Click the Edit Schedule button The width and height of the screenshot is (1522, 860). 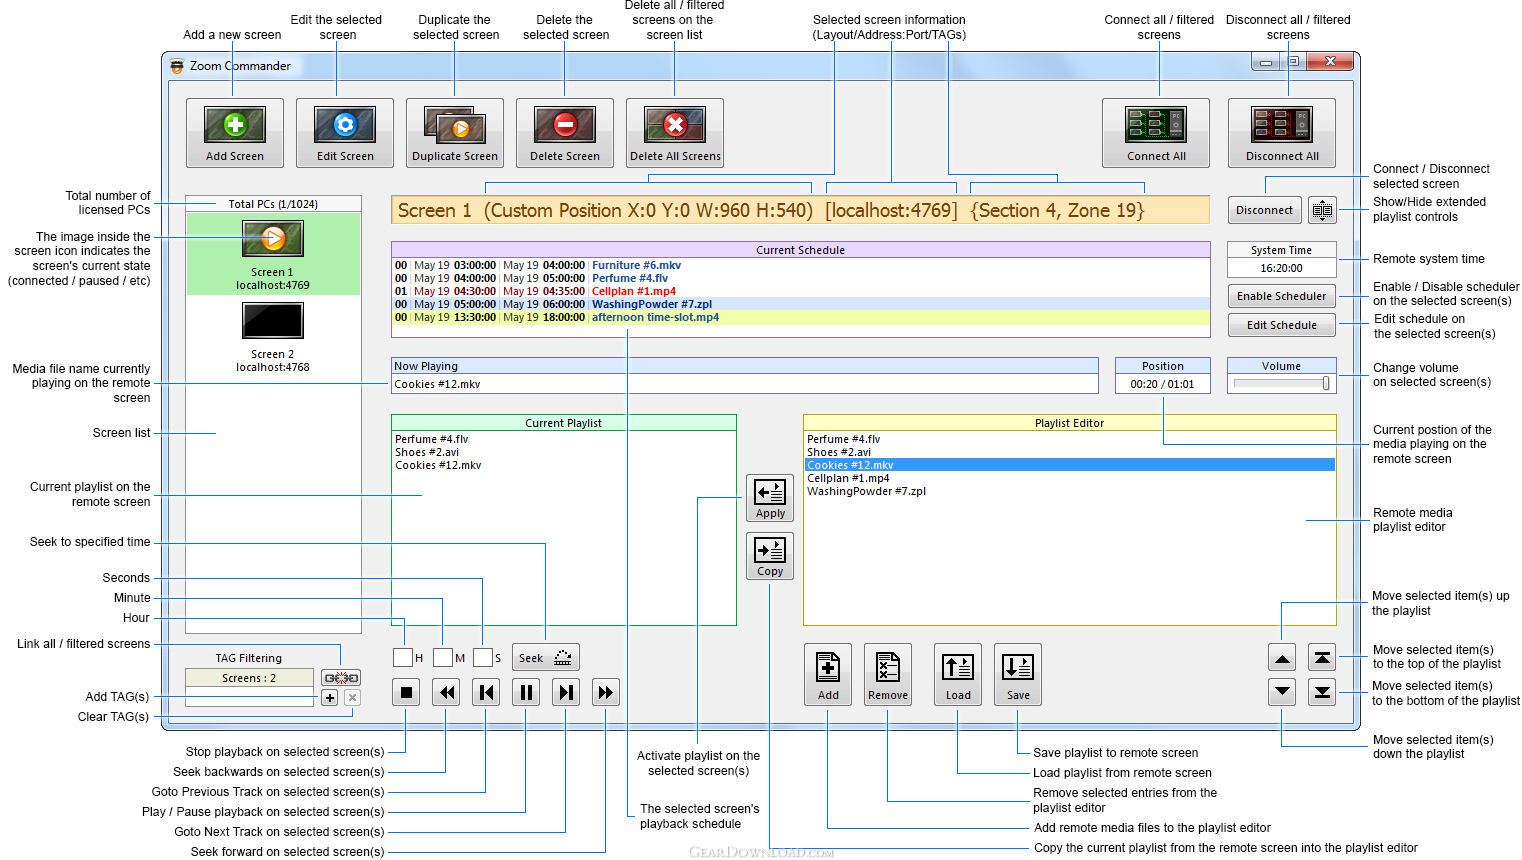coord(1281,325)
